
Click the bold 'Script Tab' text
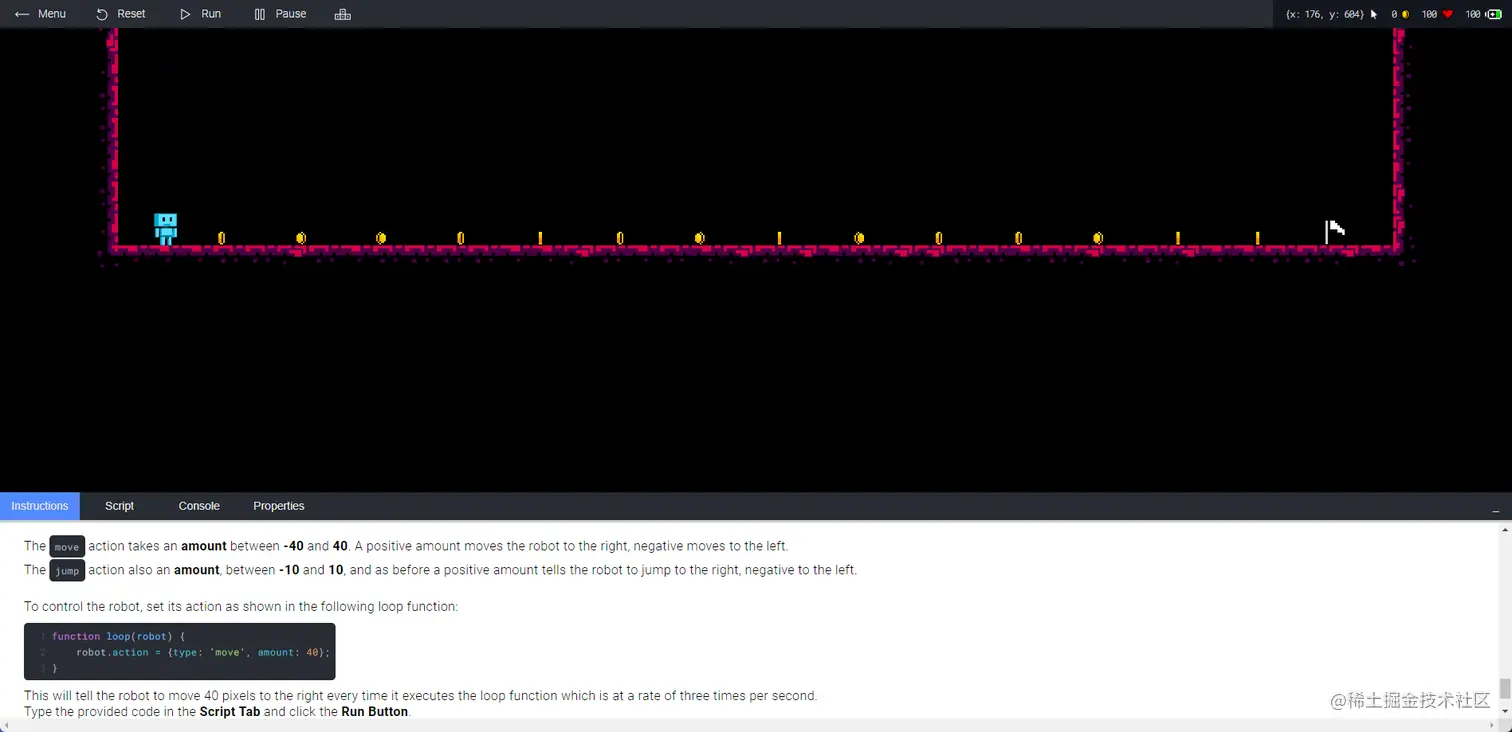pos(230,712)
